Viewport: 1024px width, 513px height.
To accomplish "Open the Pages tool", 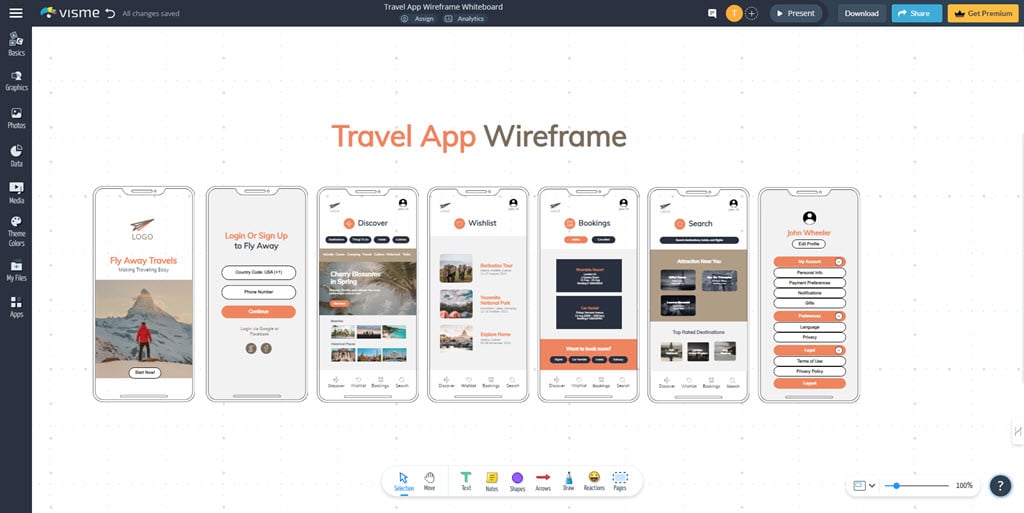I will [620, 482].
